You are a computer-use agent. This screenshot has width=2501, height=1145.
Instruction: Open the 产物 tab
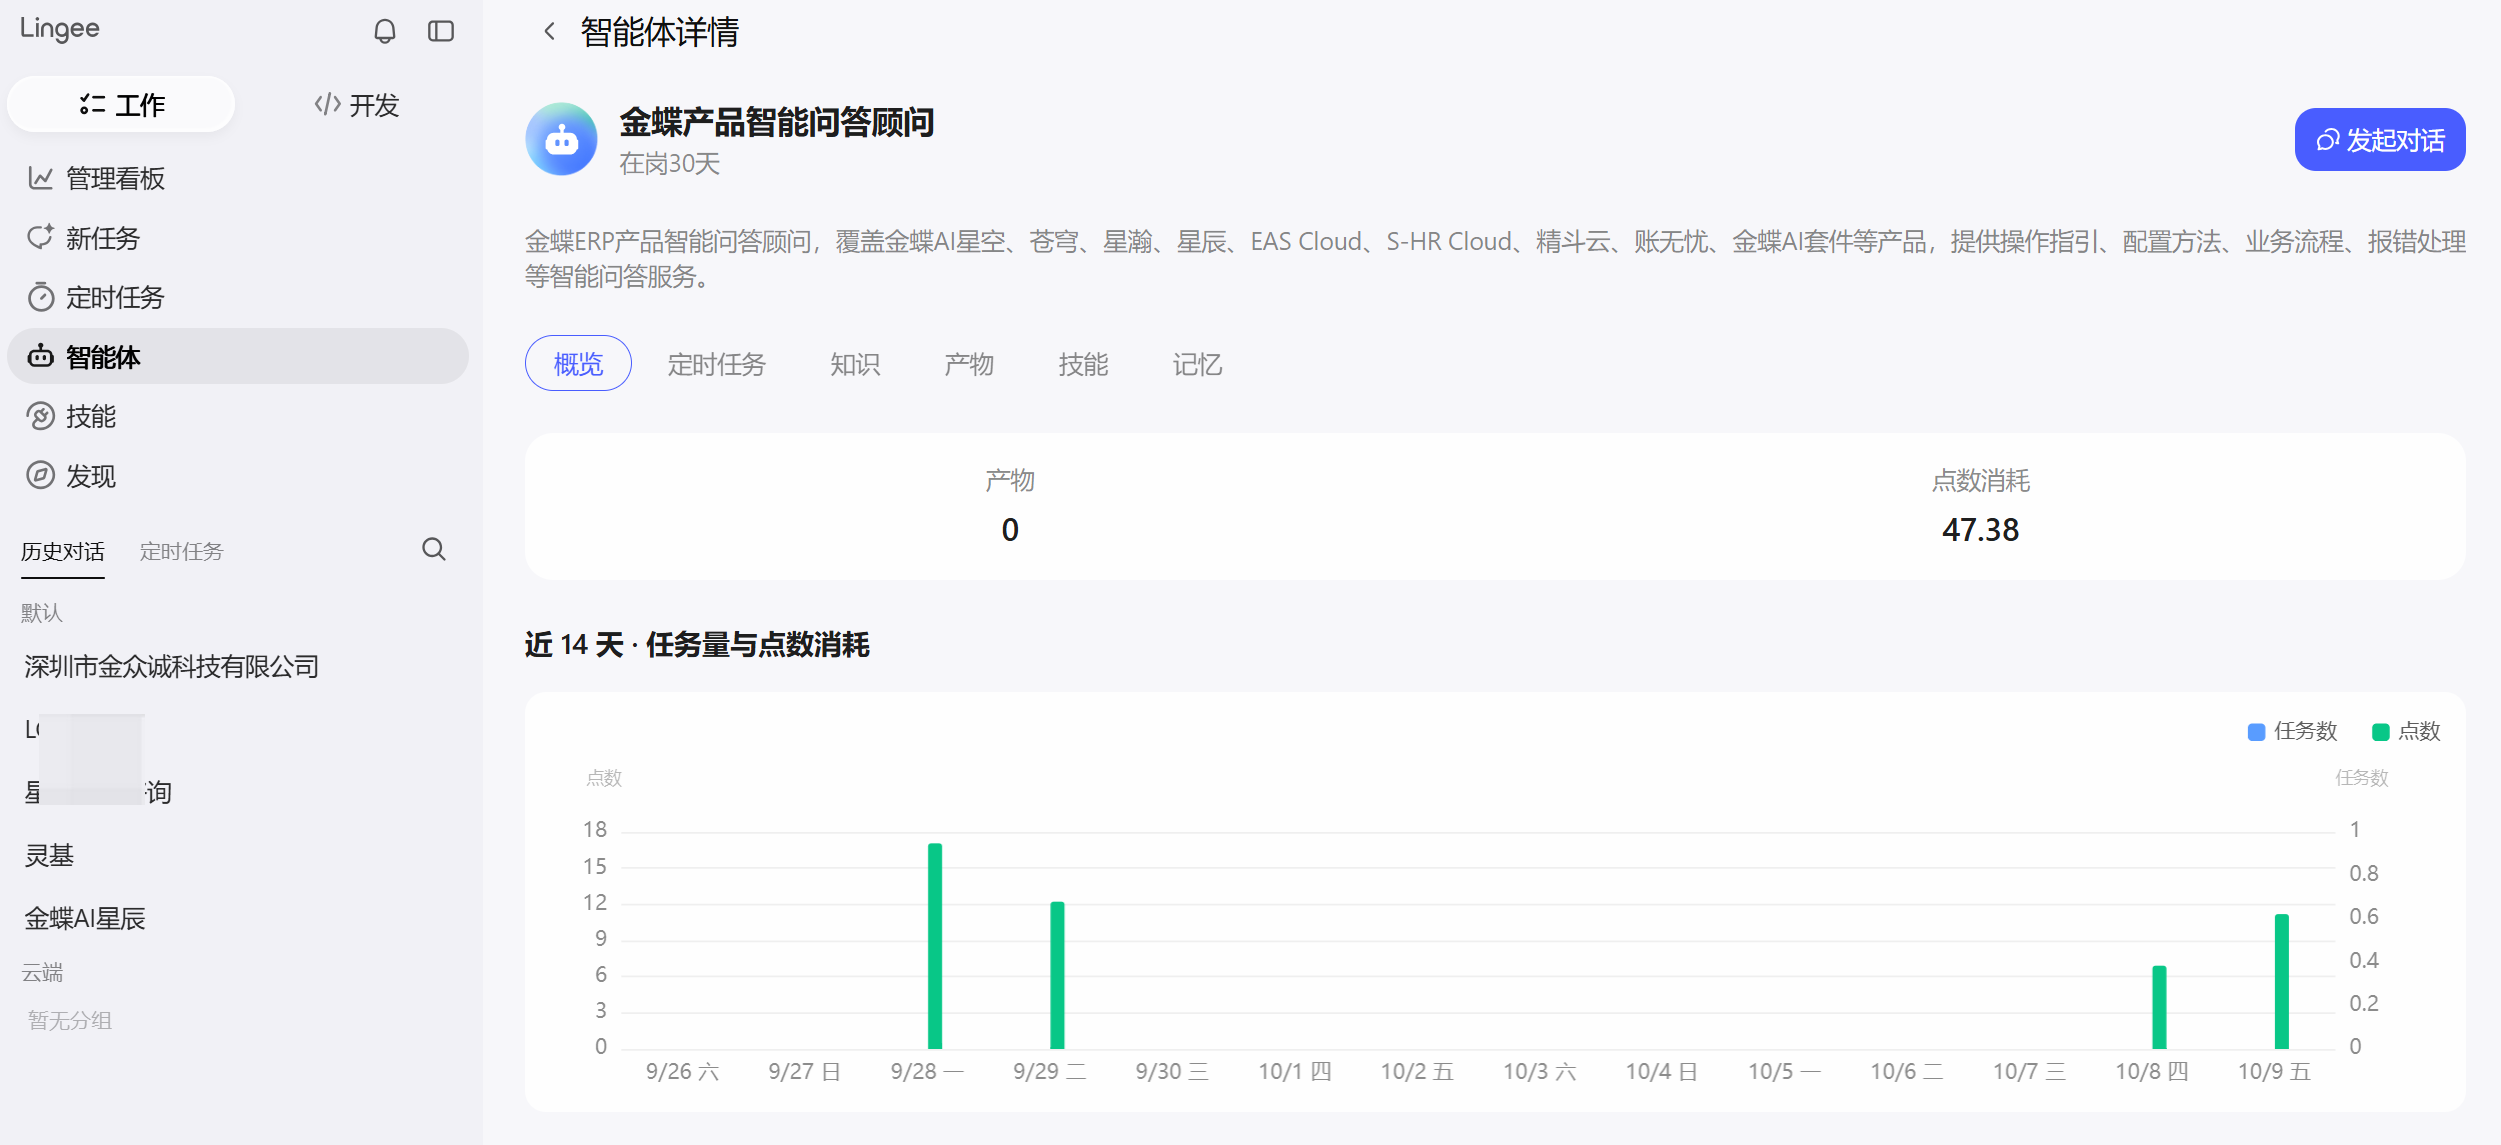coord(969,364)
